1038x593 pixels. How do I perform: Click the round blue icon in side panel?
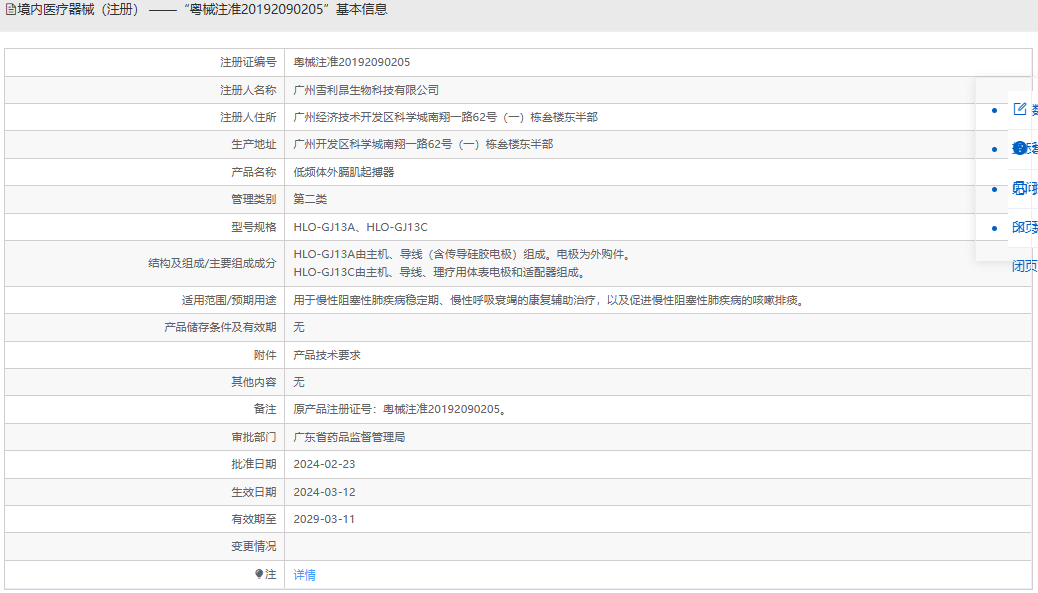[x=1019, y=148]
